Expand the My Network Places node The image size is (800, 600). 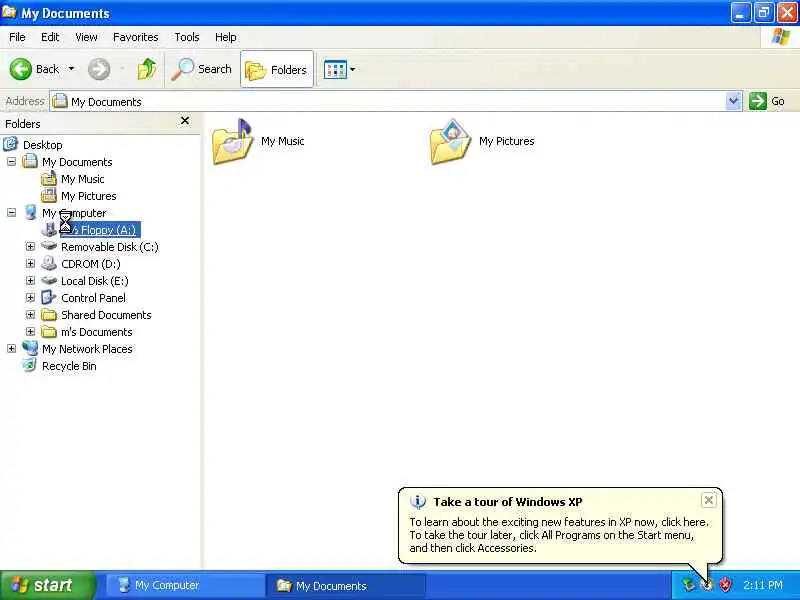(x=11, y=348)
